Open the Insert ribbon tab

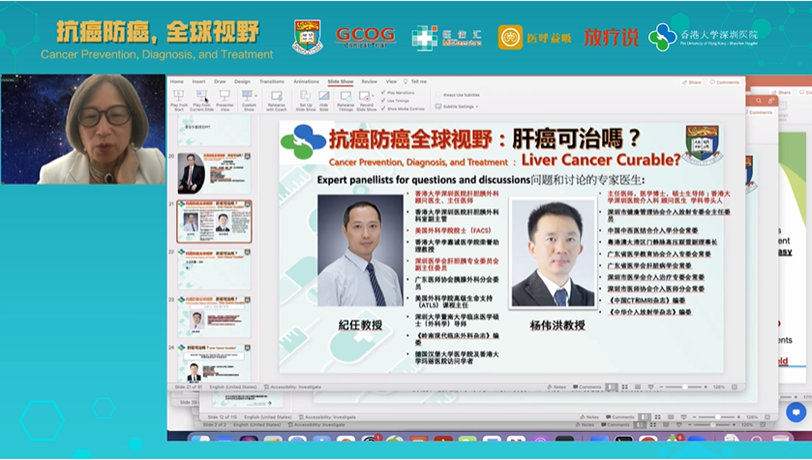click(x=199, y=81)
